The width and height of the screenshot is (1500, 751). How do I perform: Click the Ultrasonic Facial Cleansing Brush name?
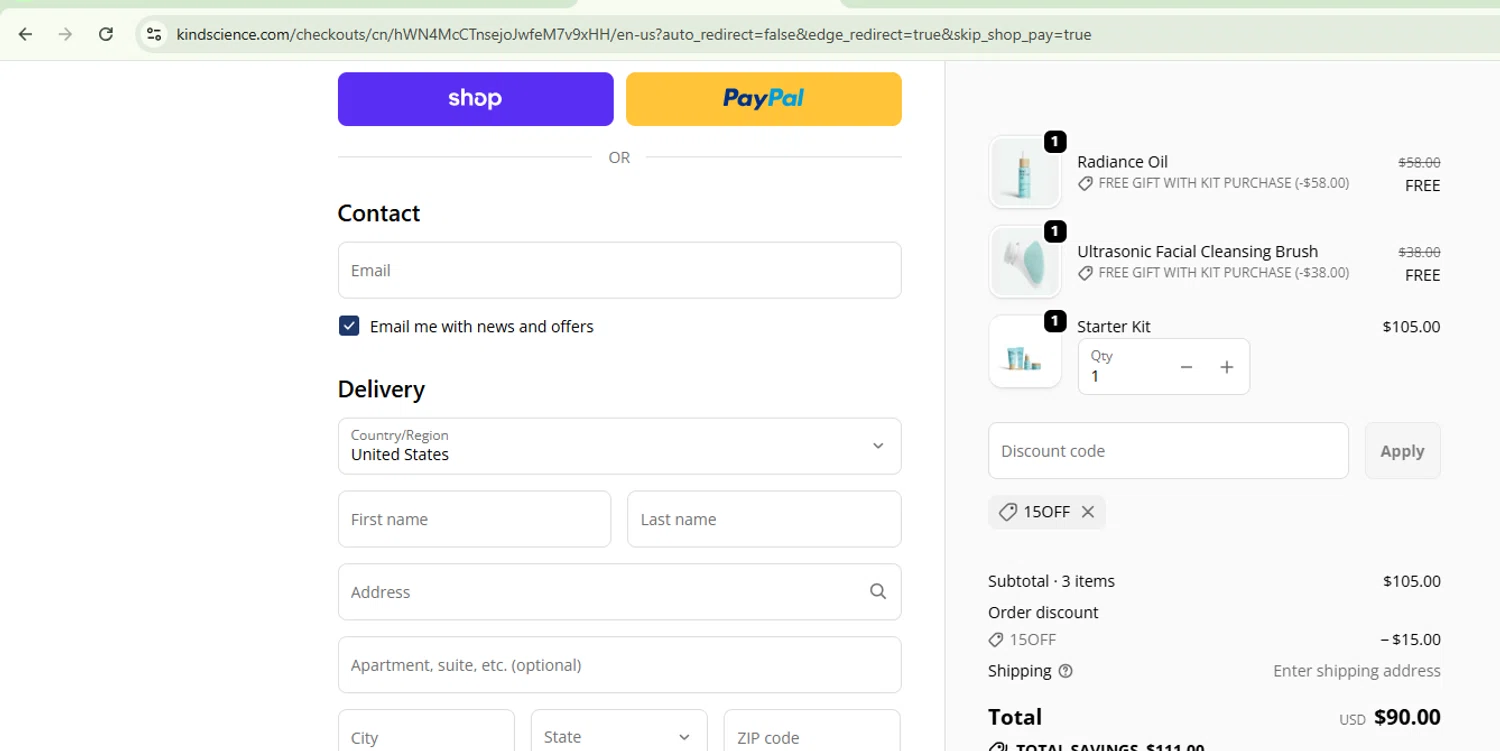(x=1197, y=252)
